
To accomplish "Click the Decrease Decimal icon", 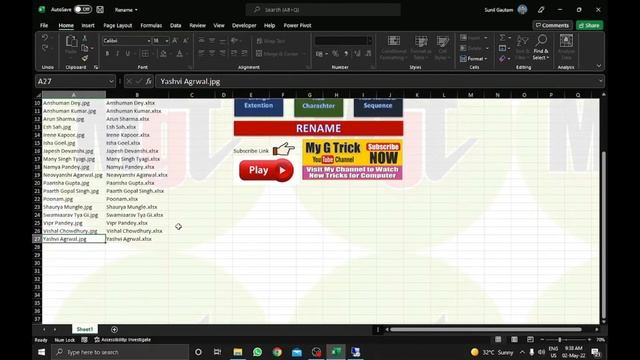I will [x=368, y=53].
